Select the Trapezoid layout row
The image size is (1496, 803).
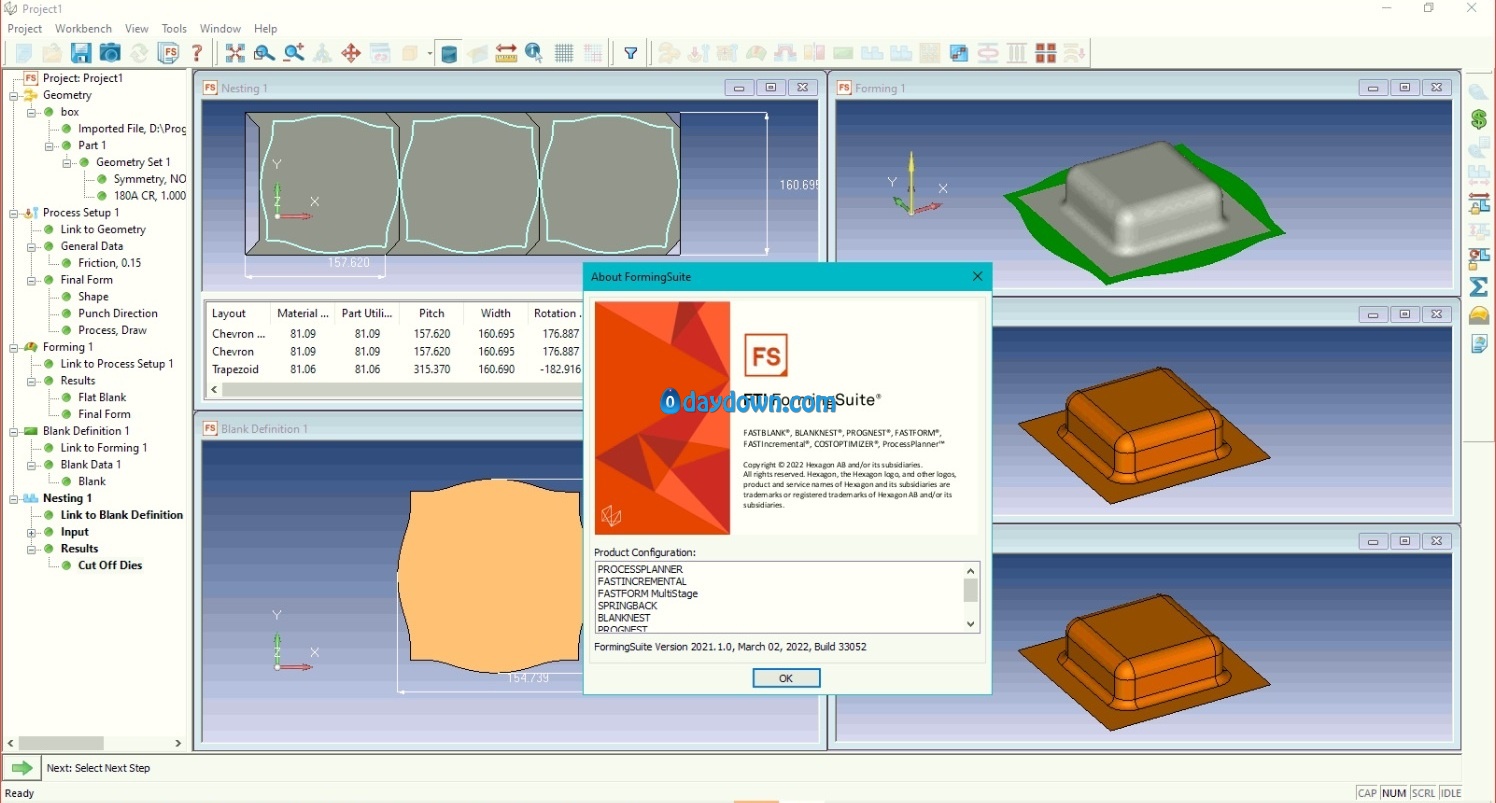[x=235, y=369]
